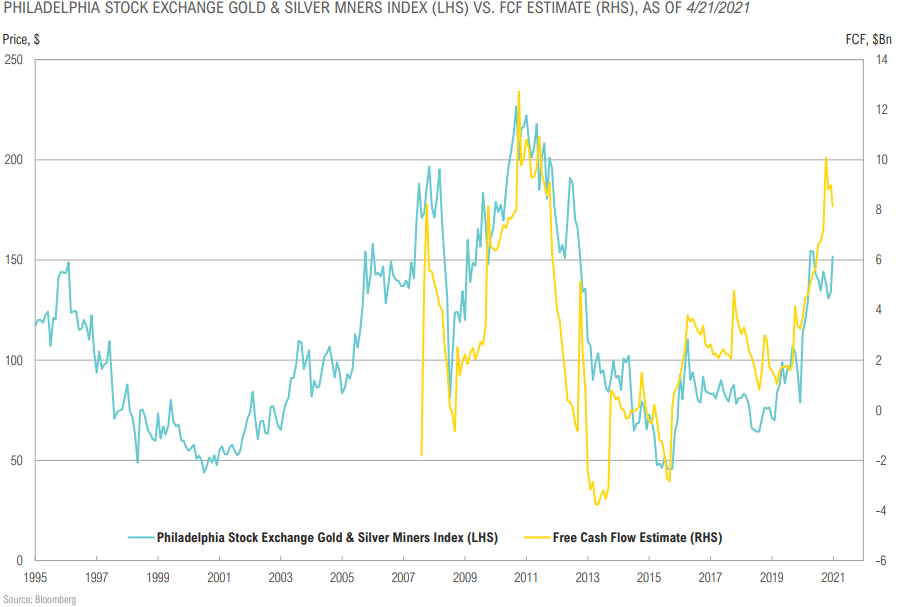Select the Free Cash Flow Estimate legend label
This screenshot has width=899, height=607.
638,538
